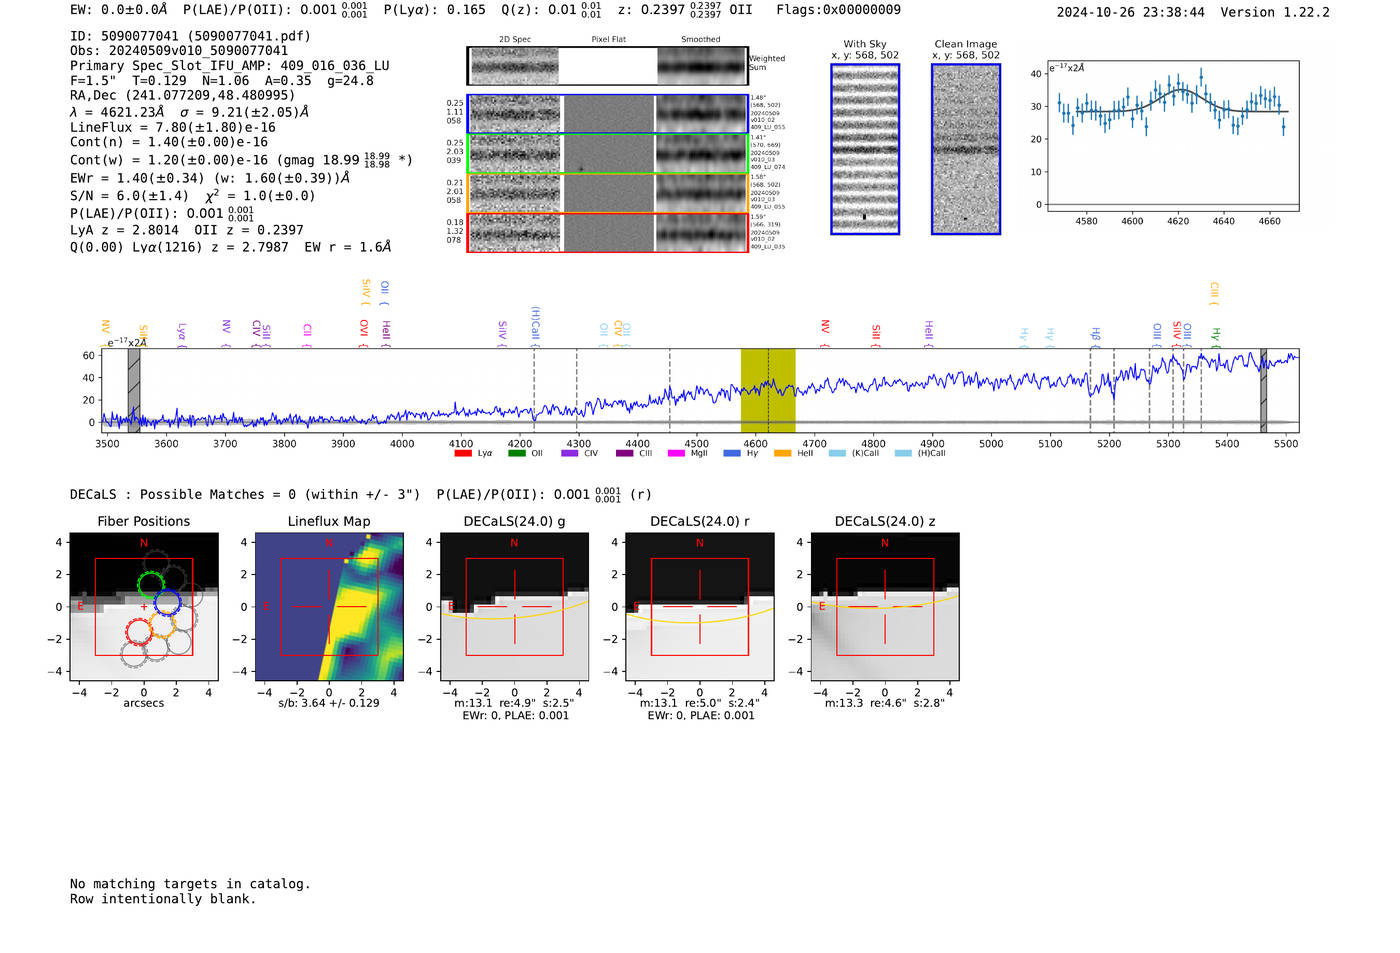Click the orange HeII legend swatch

click(x=782, y=454)
